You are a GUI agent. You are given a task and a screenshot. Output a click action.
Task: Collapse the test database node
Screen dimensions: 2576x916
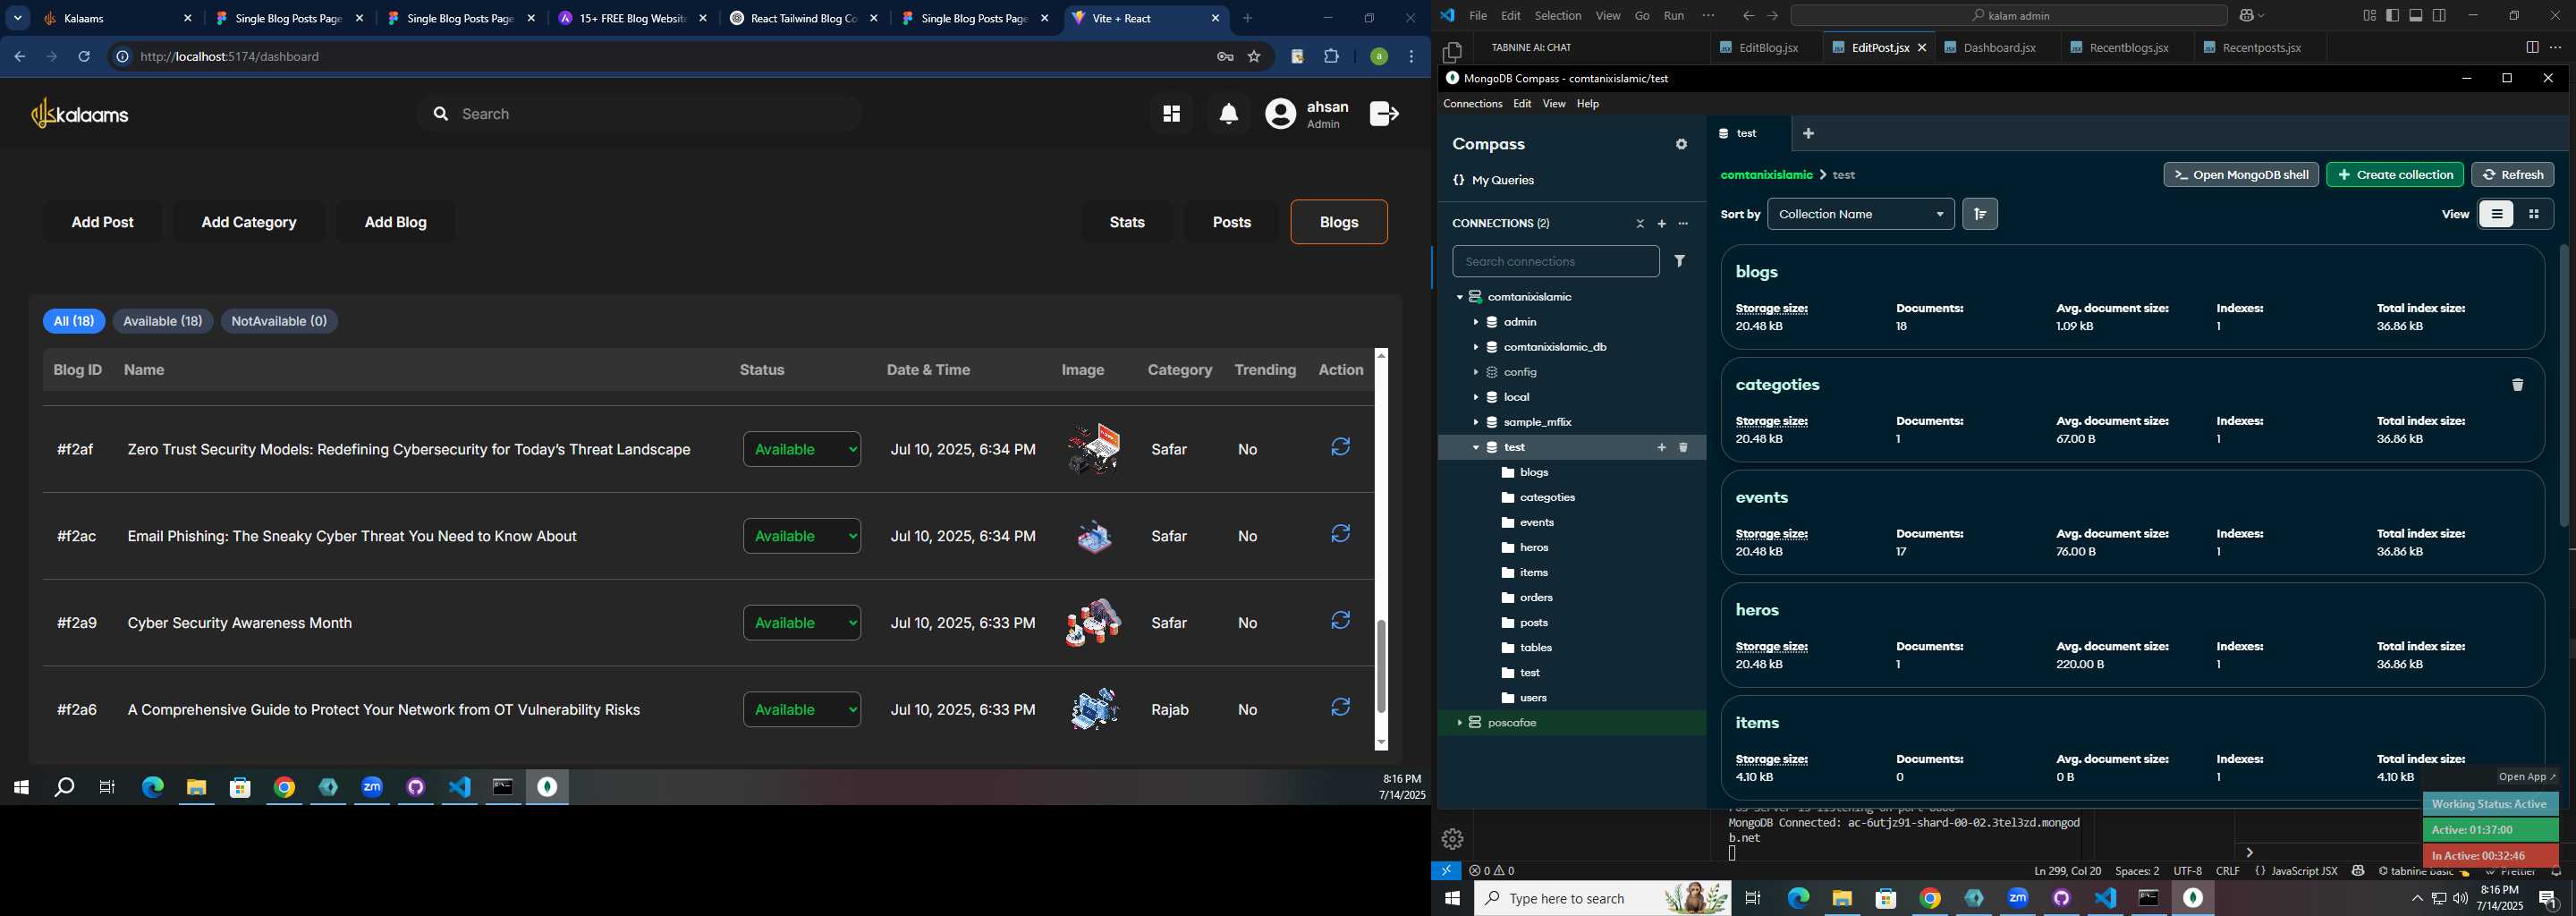coord(1476,448)
